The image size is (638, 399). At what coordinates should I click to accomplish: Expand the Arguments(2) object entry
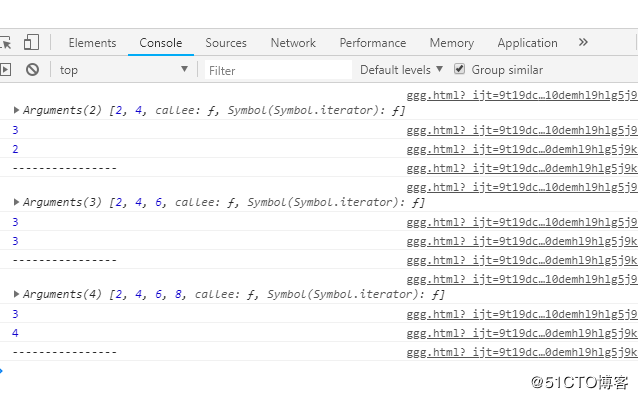click(x=16, y=110)
